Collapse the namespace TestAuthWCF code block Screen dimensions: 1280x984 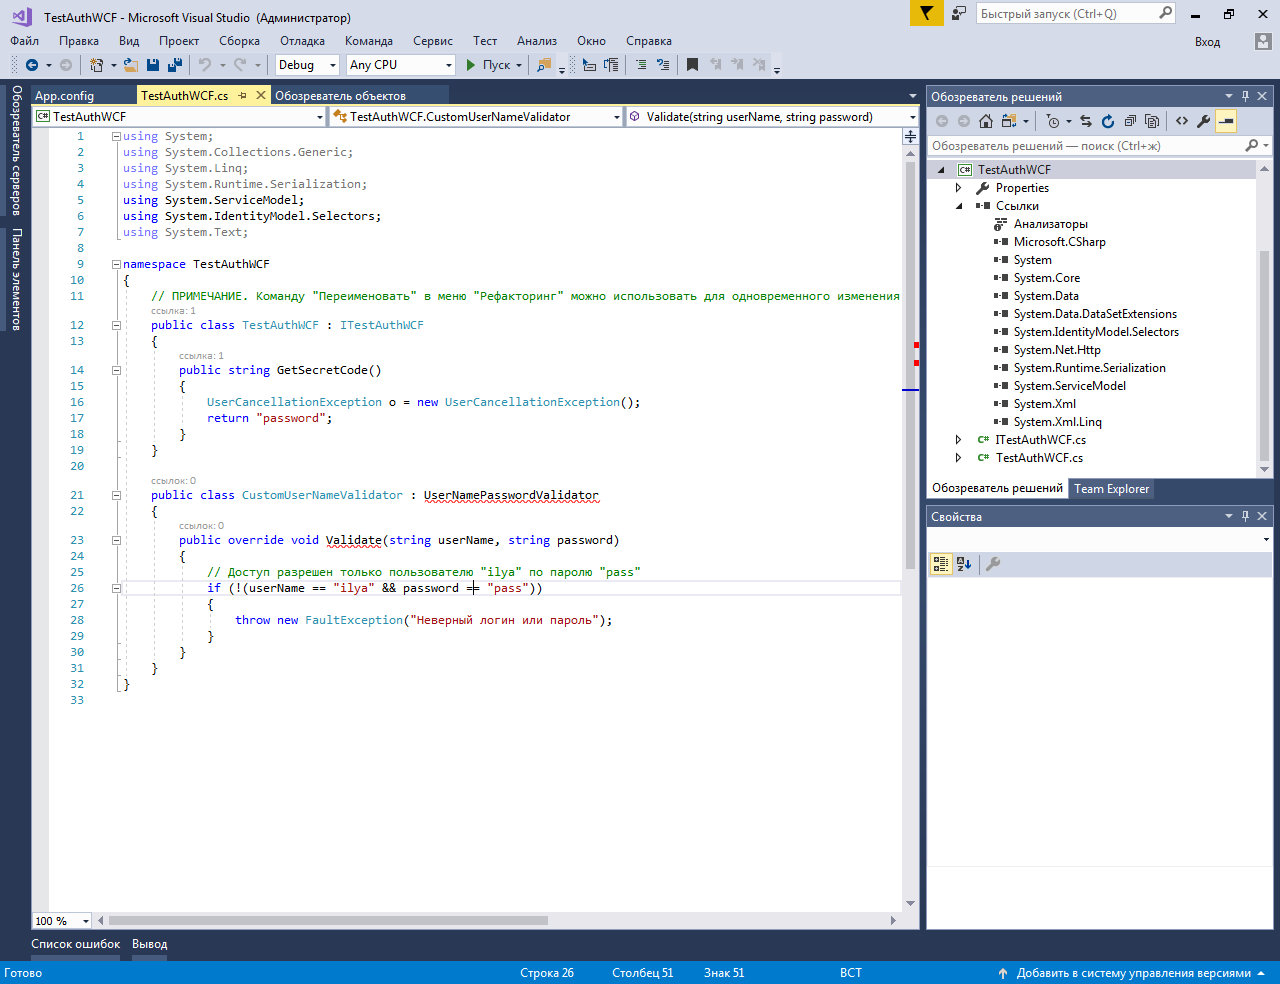pos(116,265)
